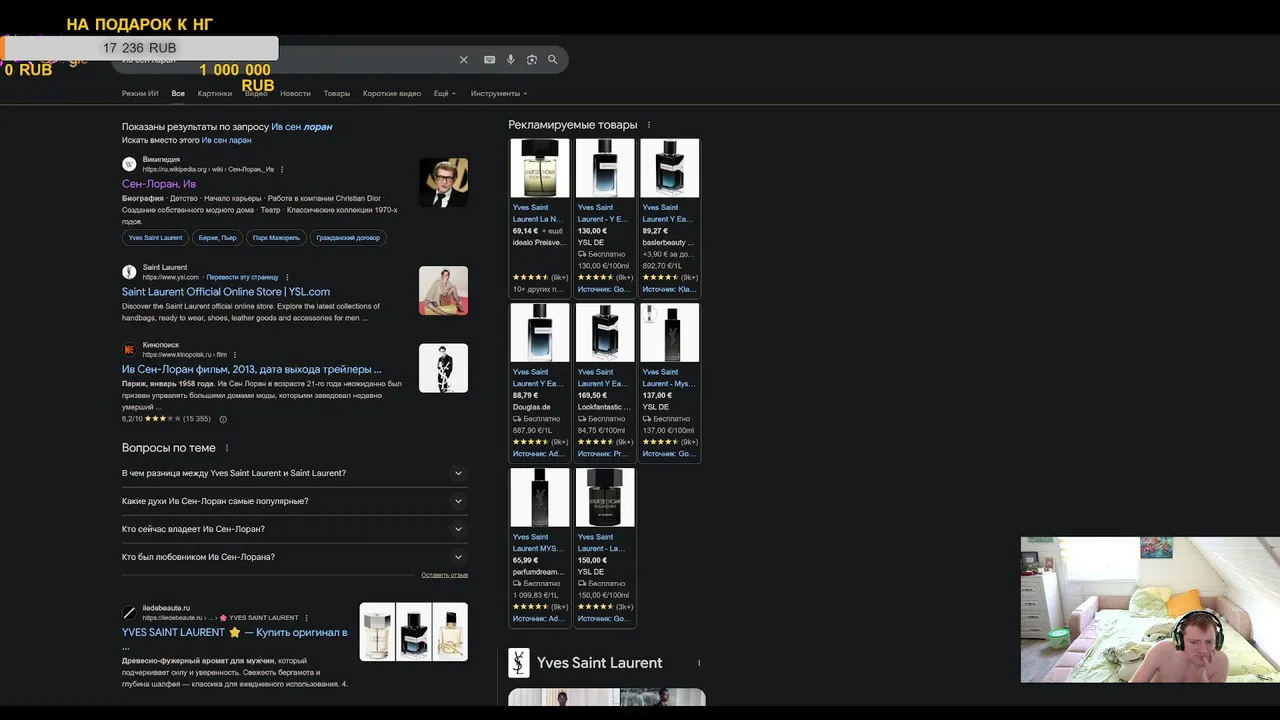Switch to the Картинки tab
The height and width of the screenshot is (720, 1280).
click(x=215, y=93)
